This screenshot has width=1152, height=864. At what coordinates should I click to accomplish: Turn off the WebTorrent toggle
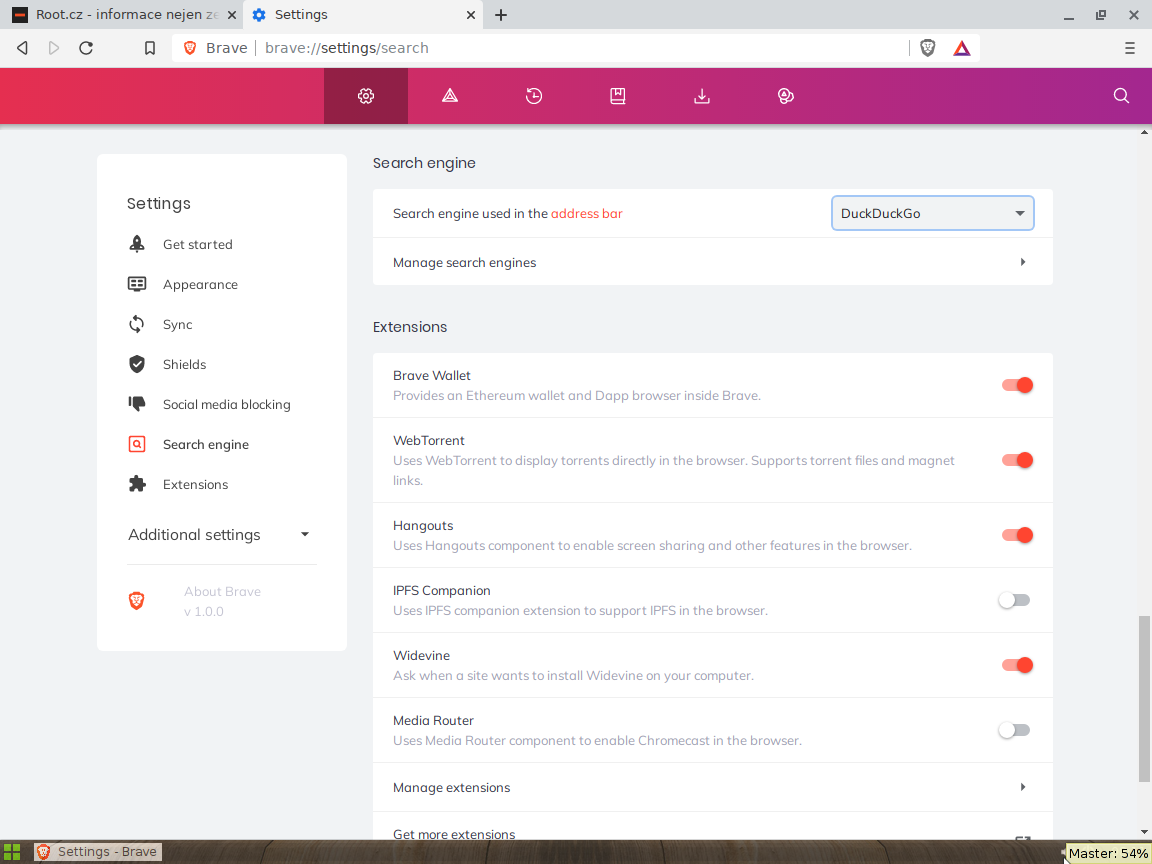point(1018,460)
